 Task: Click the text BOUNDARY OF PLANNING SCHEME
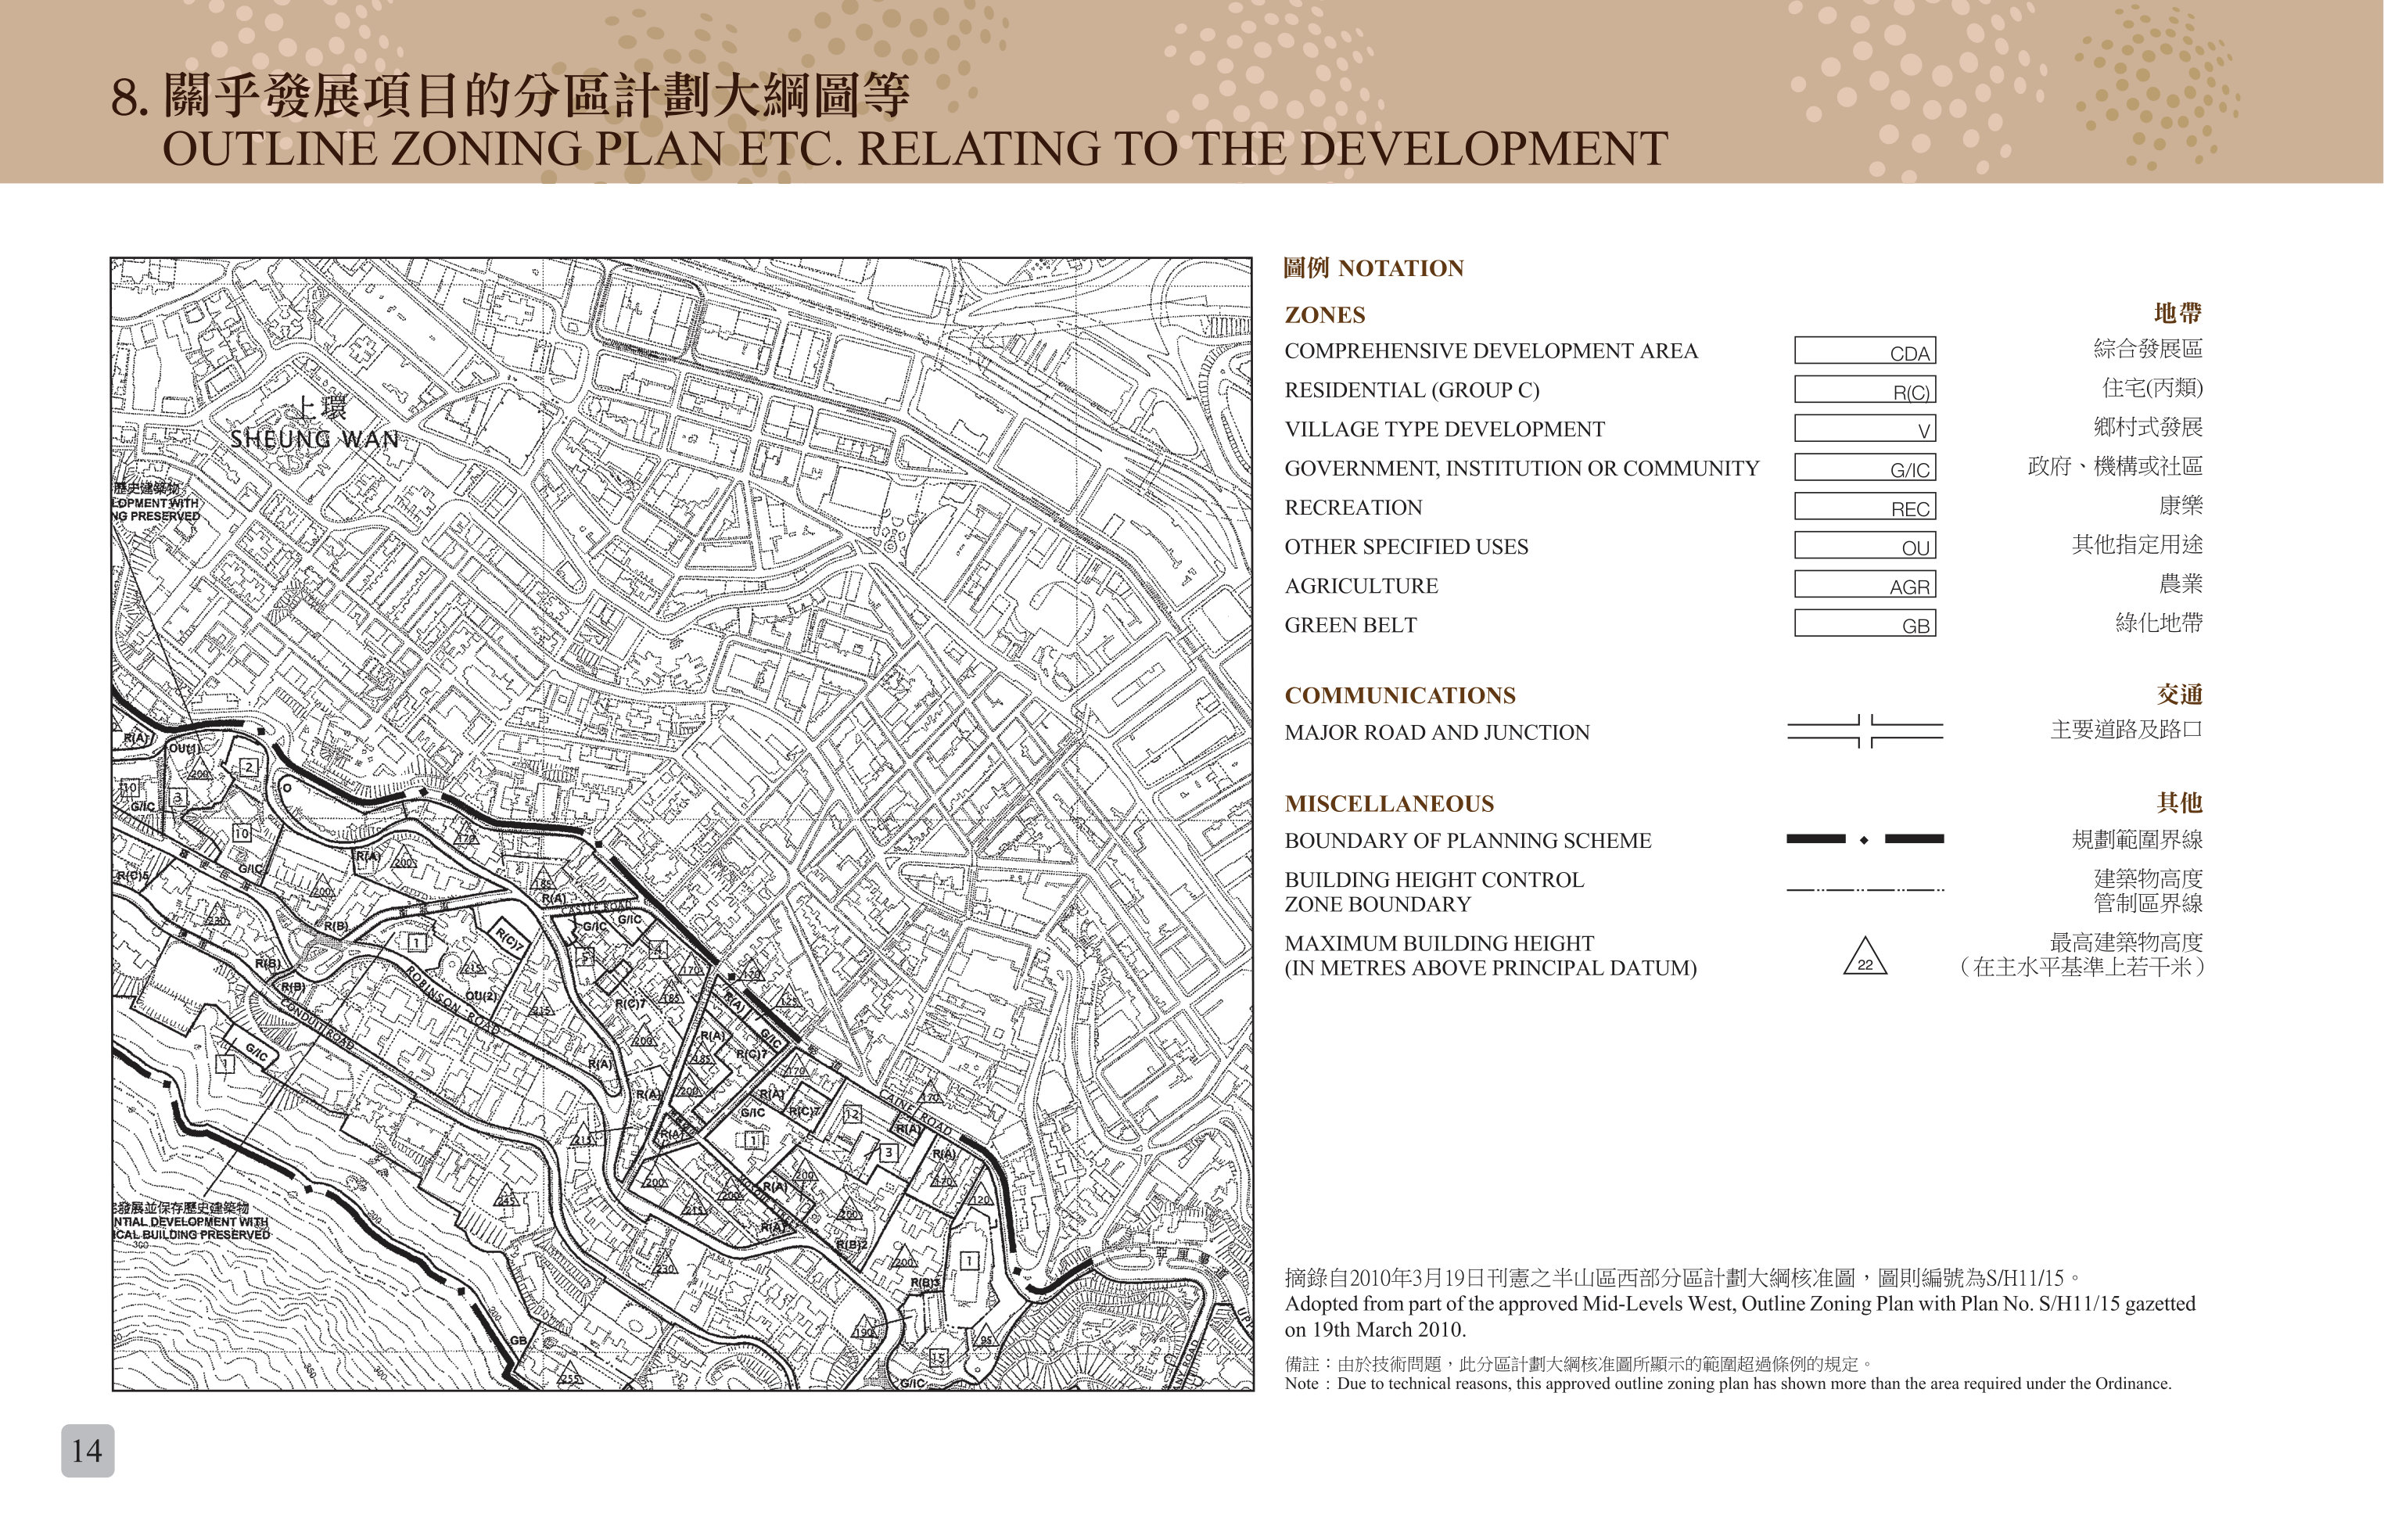tap(1468, 840)
